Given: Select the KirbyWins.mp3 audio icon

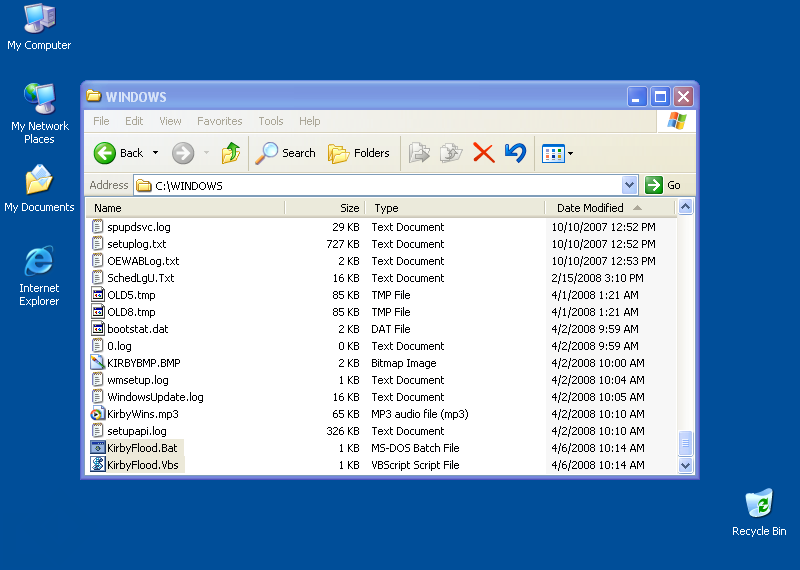Looking at the screenshot, I should pos(97,414).
